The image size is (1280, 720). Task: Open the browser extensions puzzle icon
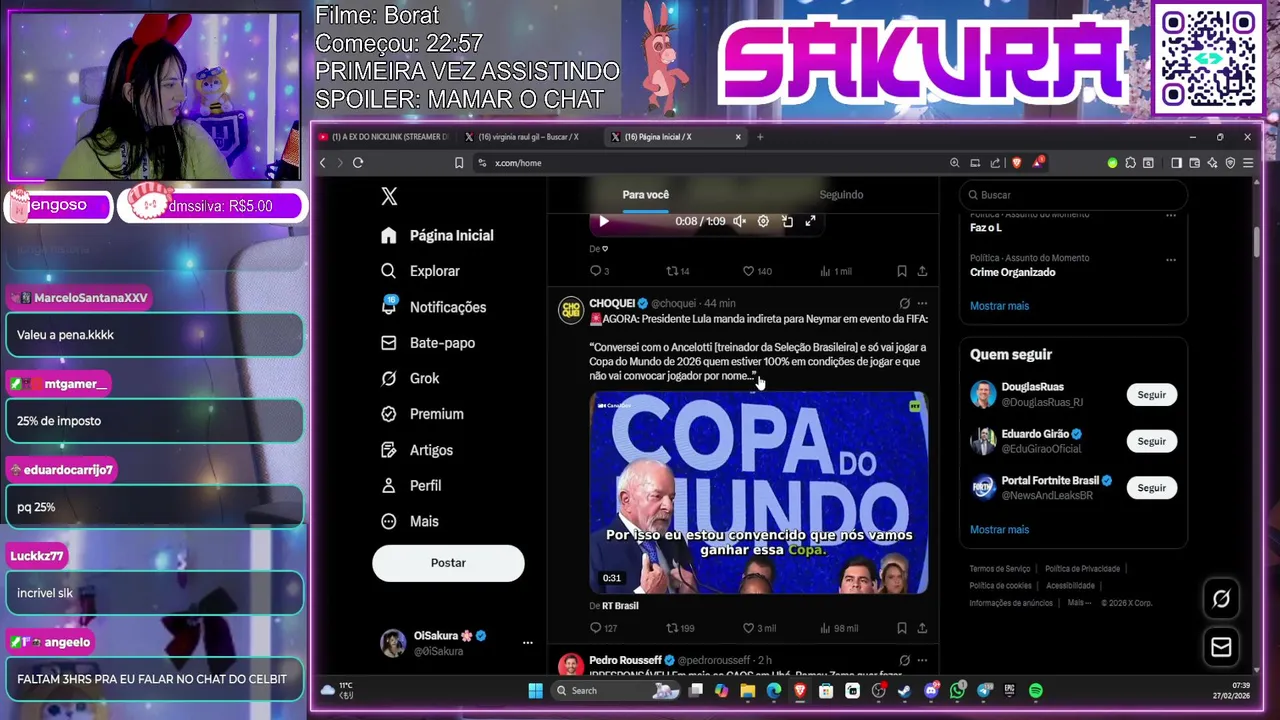pyautogui.click(x=1130, y=163)
